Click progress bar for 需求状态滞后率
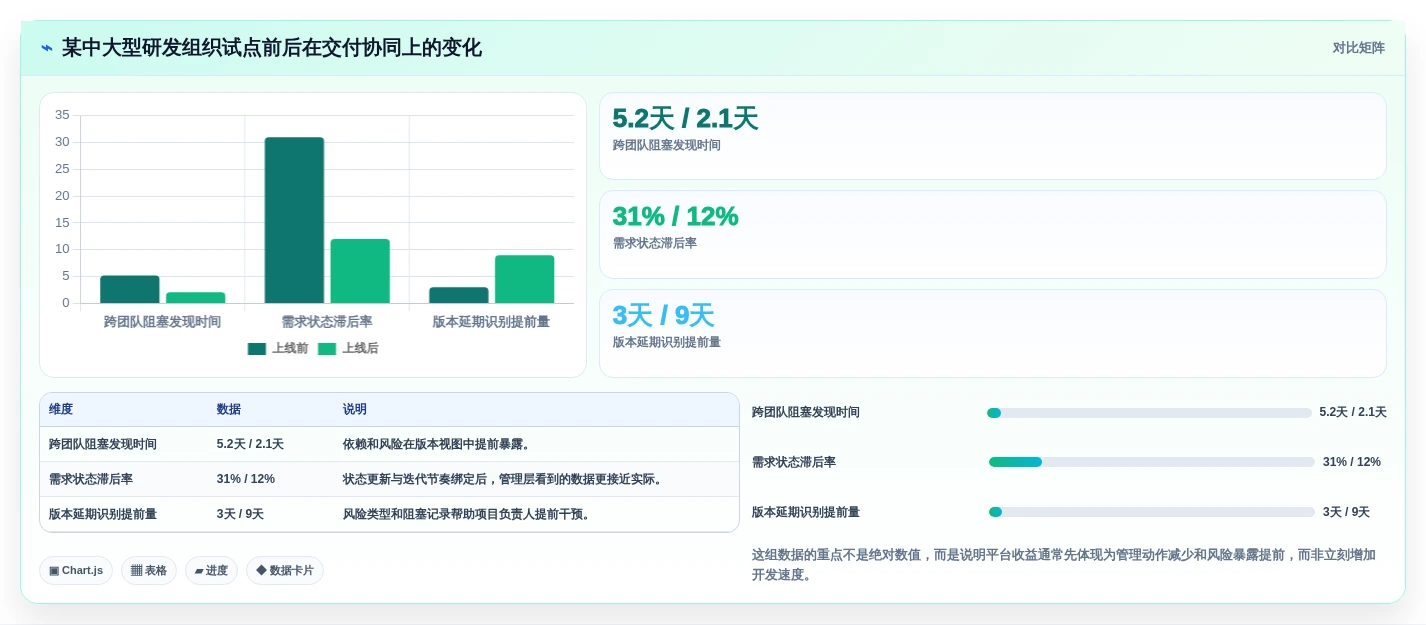Screen dimensions: 1426x625 (x=1151, y=462)
